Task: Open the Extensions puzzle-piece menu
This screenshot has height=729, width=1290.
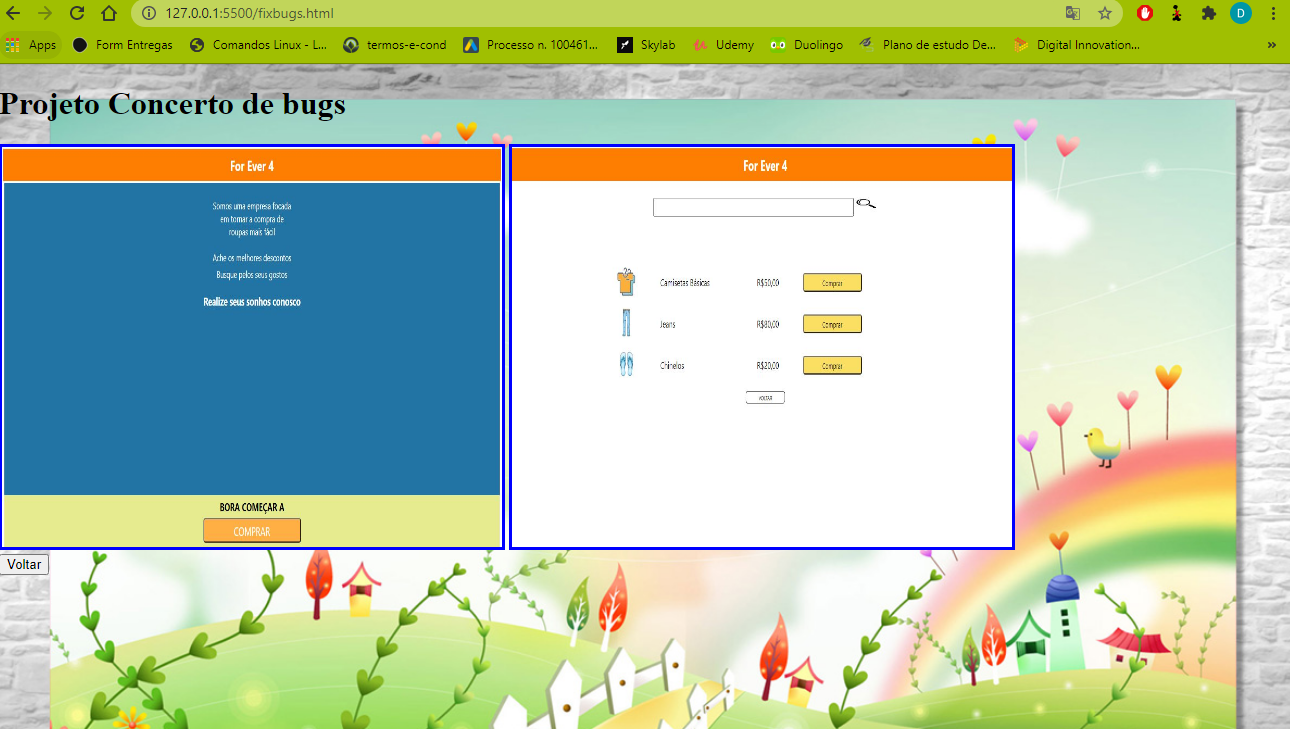Action: 1209,13
